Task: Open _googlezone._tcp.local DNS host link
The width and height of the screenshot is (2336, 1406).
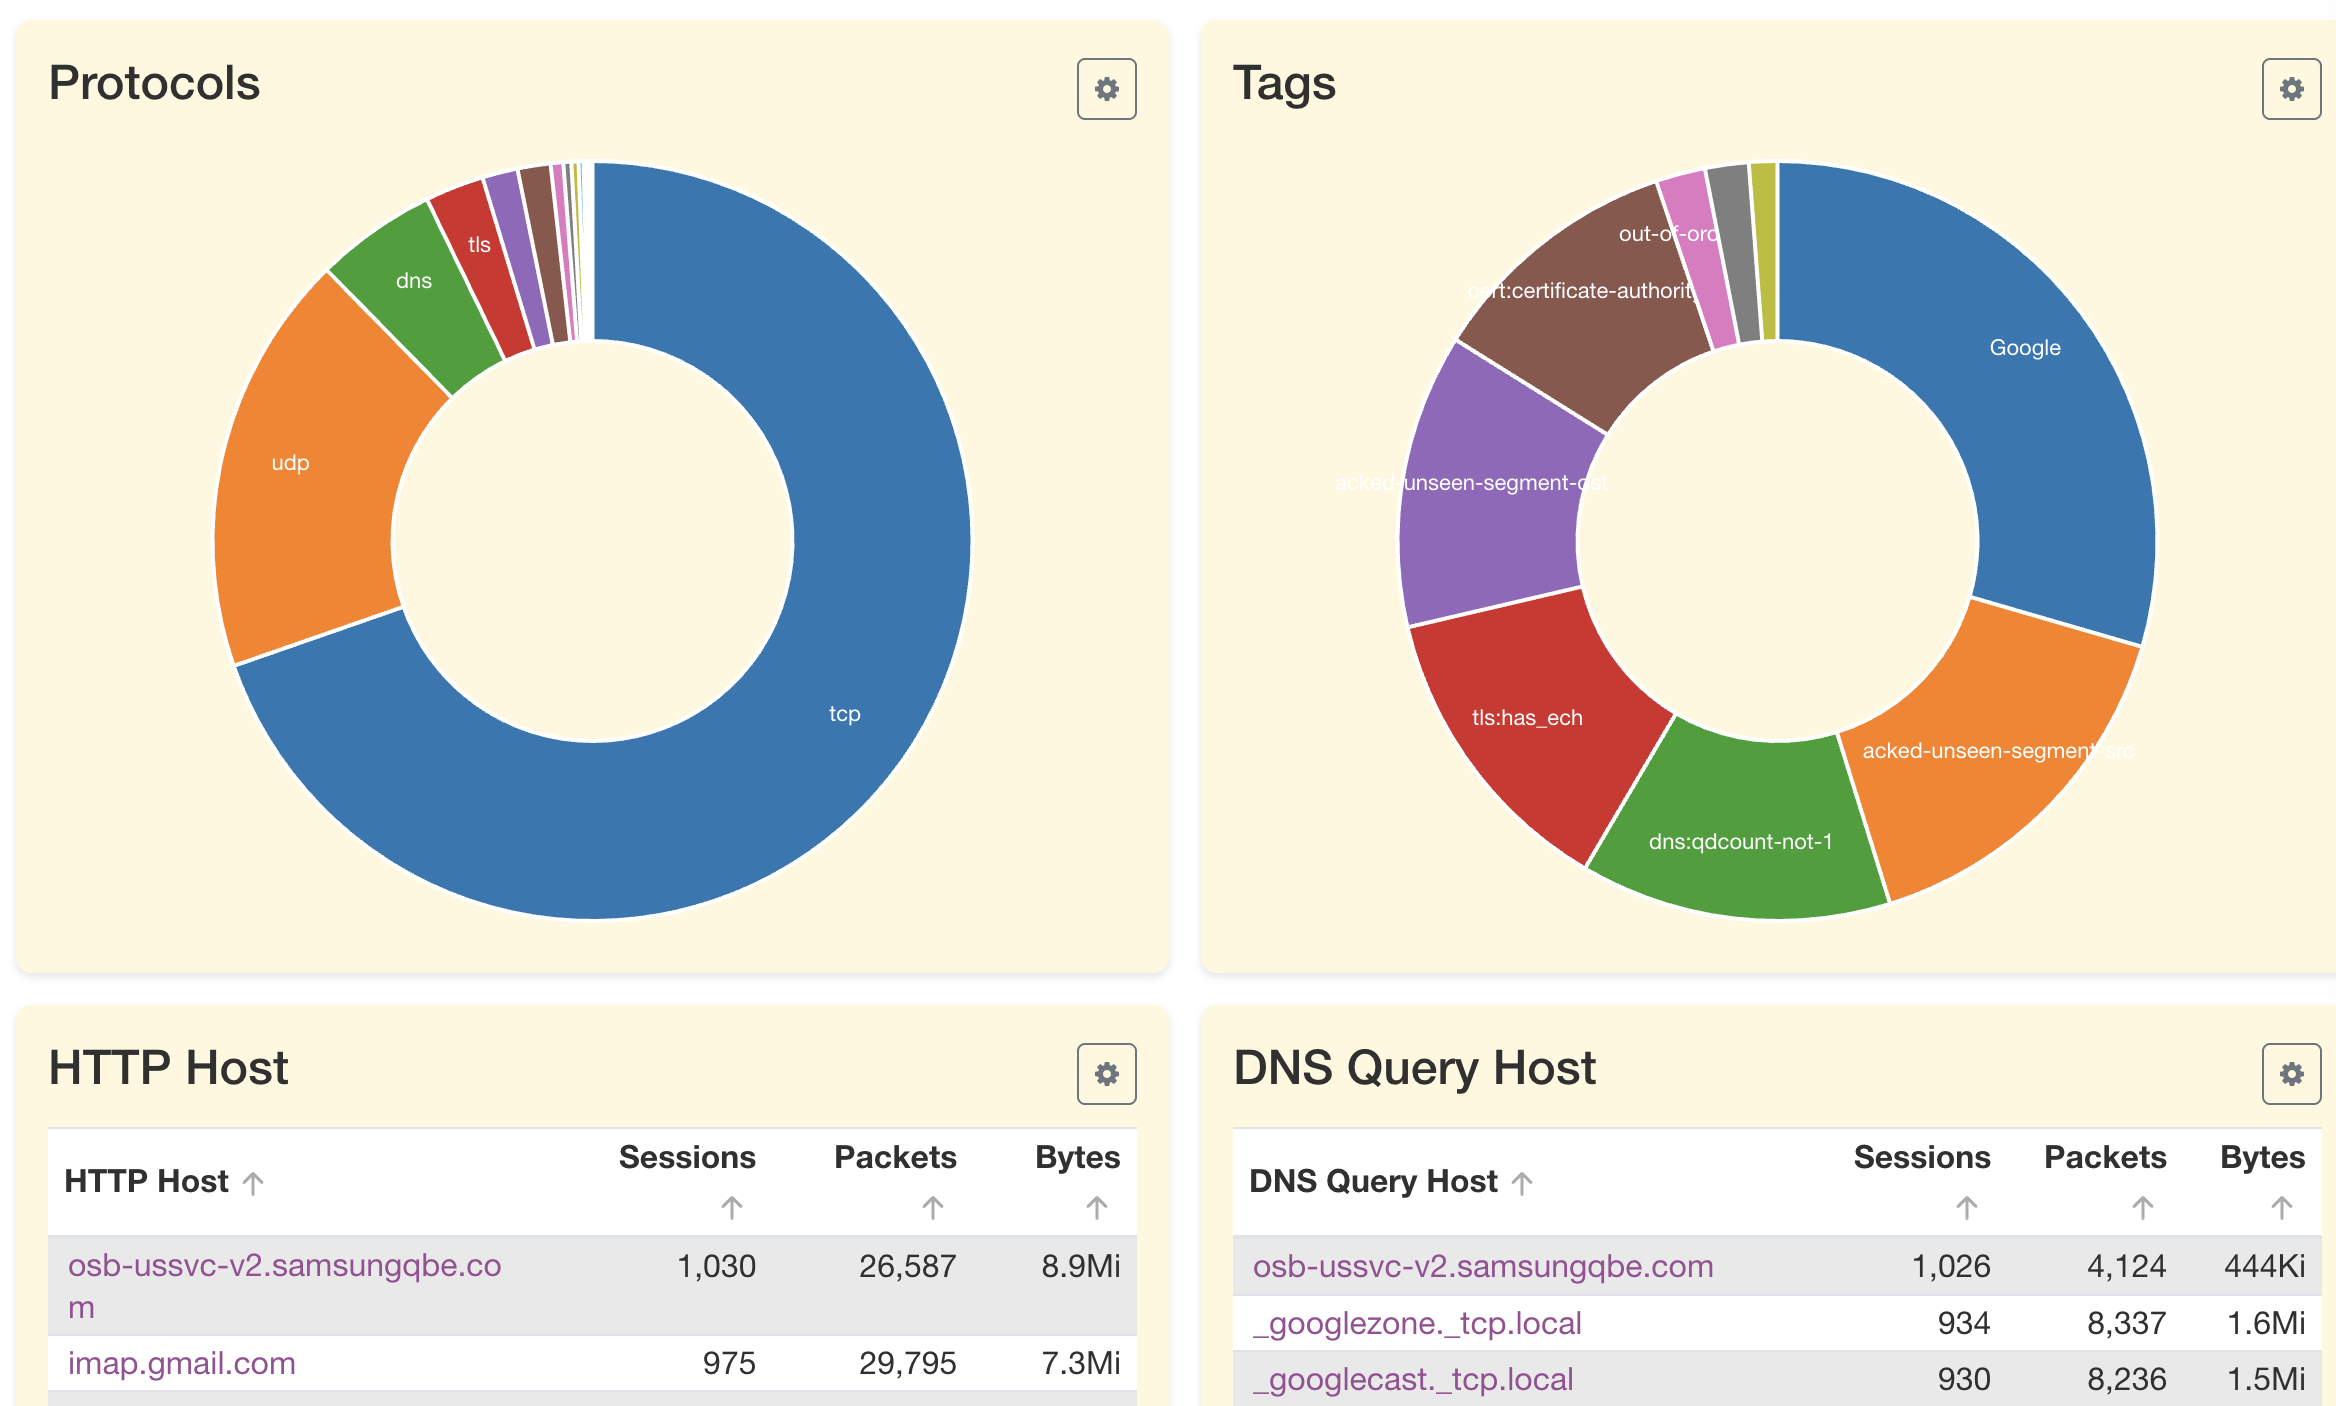Action: [1417, 1323]
